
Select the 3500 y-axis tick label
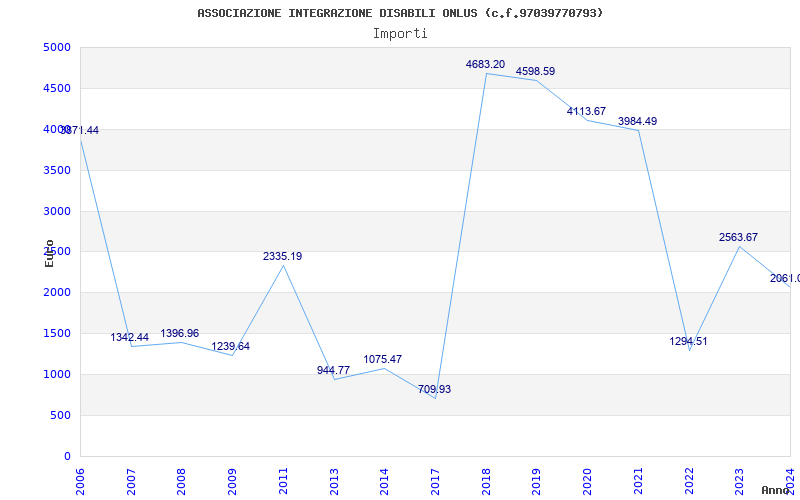pos(57,170)
